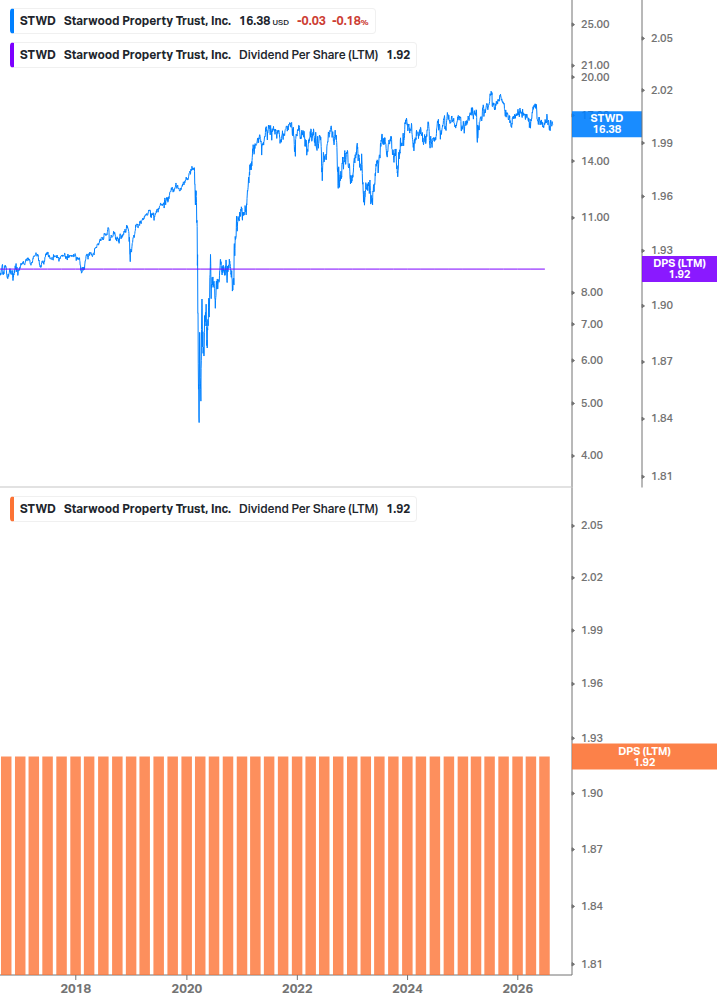Click the purple DPS (LTM) 1.92 axis label
Screen dimensions: 717x1005
click(679, 269)
